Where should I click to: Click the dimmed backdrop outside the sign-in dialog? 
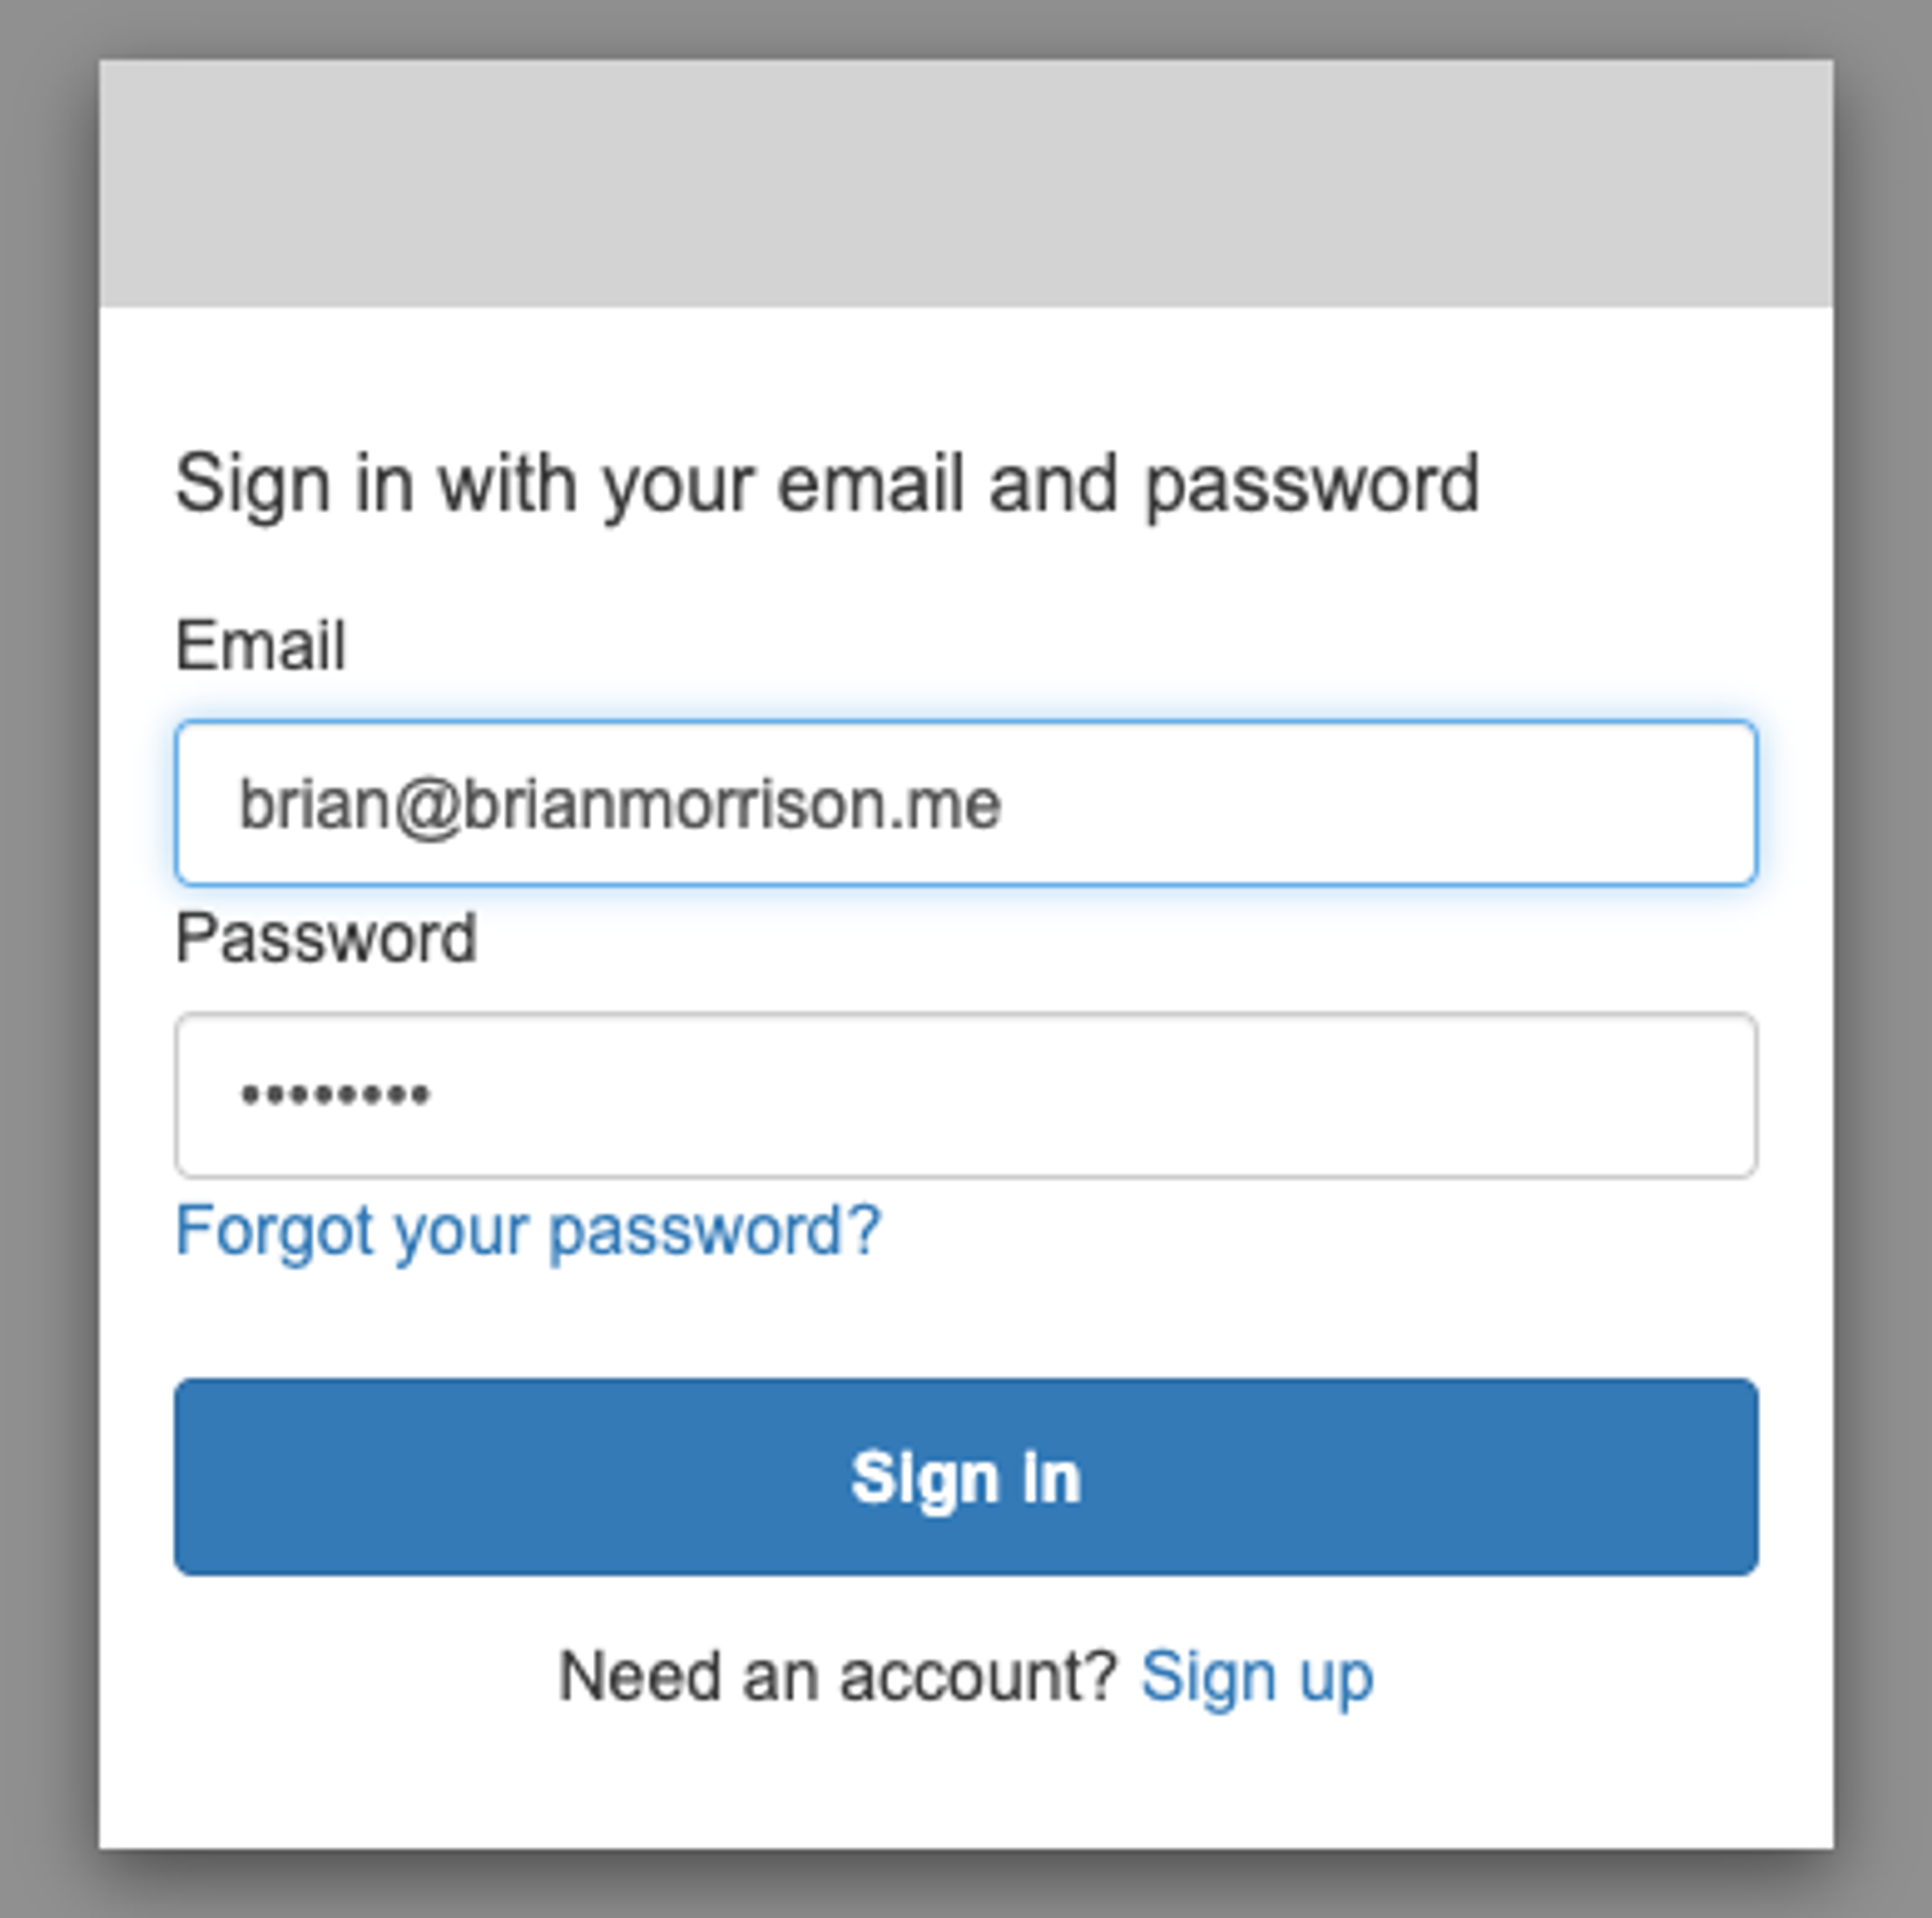[x=48, y=960]
